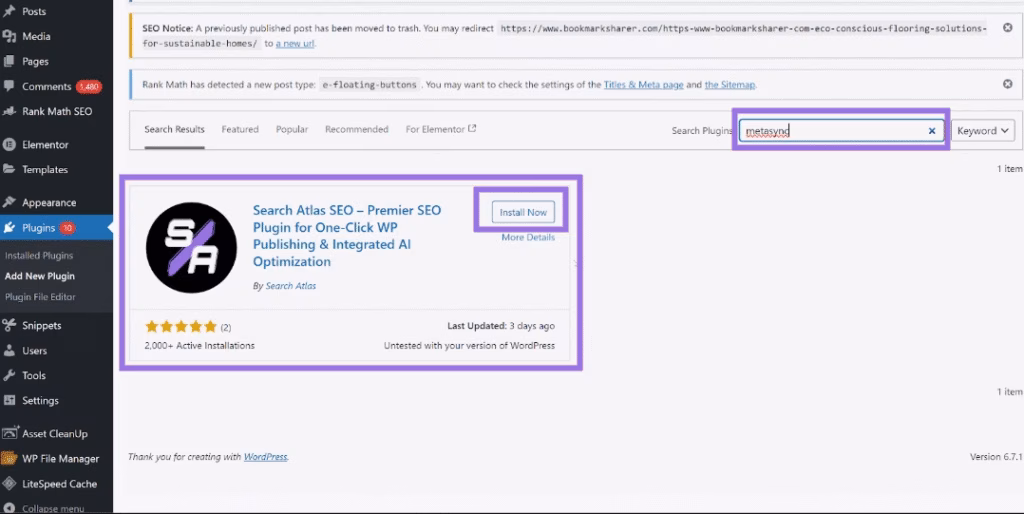The height and width of the screenshot is (514, 1024).
Task: Click the Elementor icon in sidebar
Action: [x=10, y=145]
